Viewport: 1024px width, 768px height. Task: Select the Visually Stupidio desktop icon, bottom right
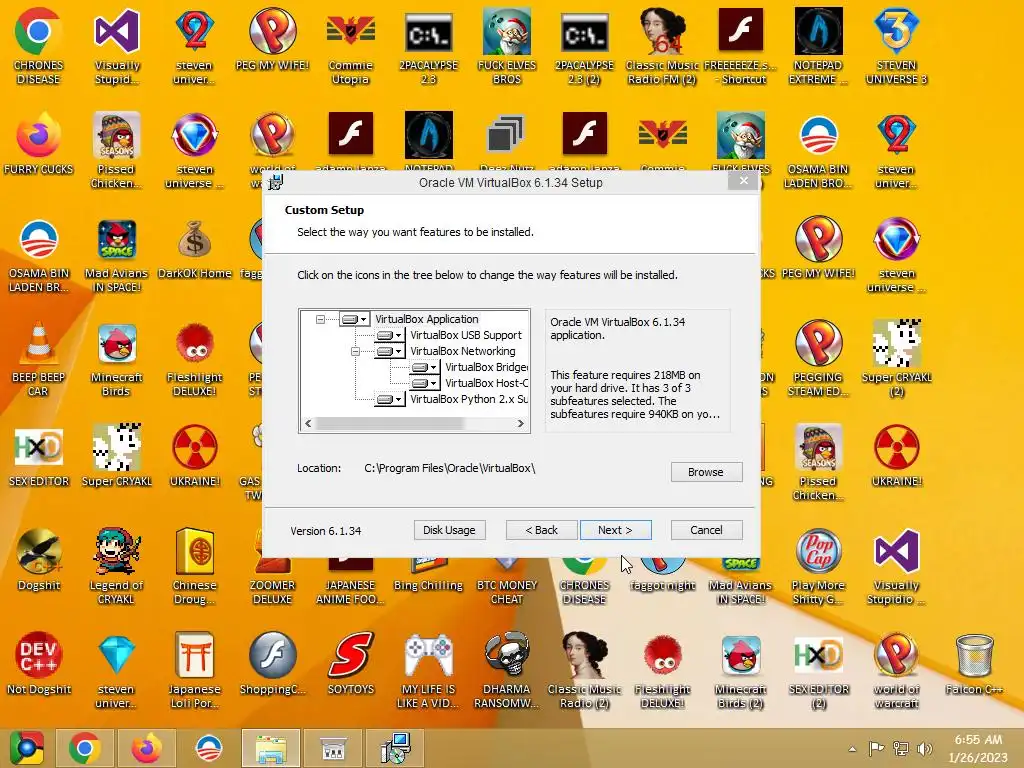(896, 567)
